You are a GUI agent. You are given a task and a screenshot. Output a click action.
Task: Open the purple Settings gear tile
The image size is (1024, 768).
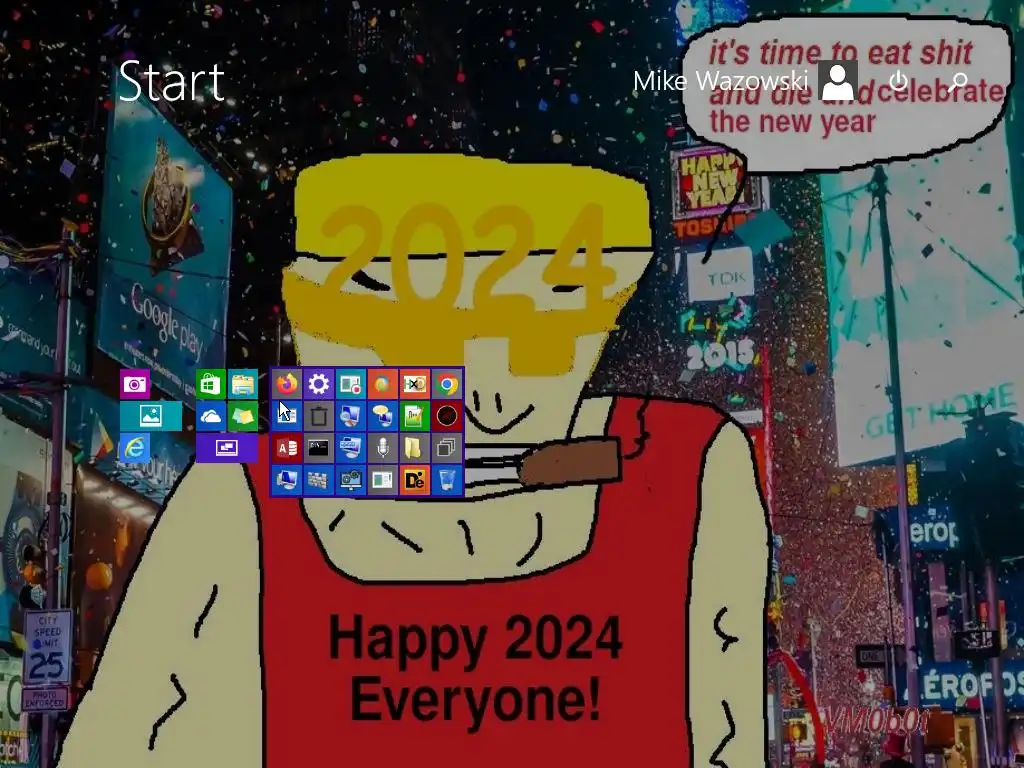coord(319,384)
